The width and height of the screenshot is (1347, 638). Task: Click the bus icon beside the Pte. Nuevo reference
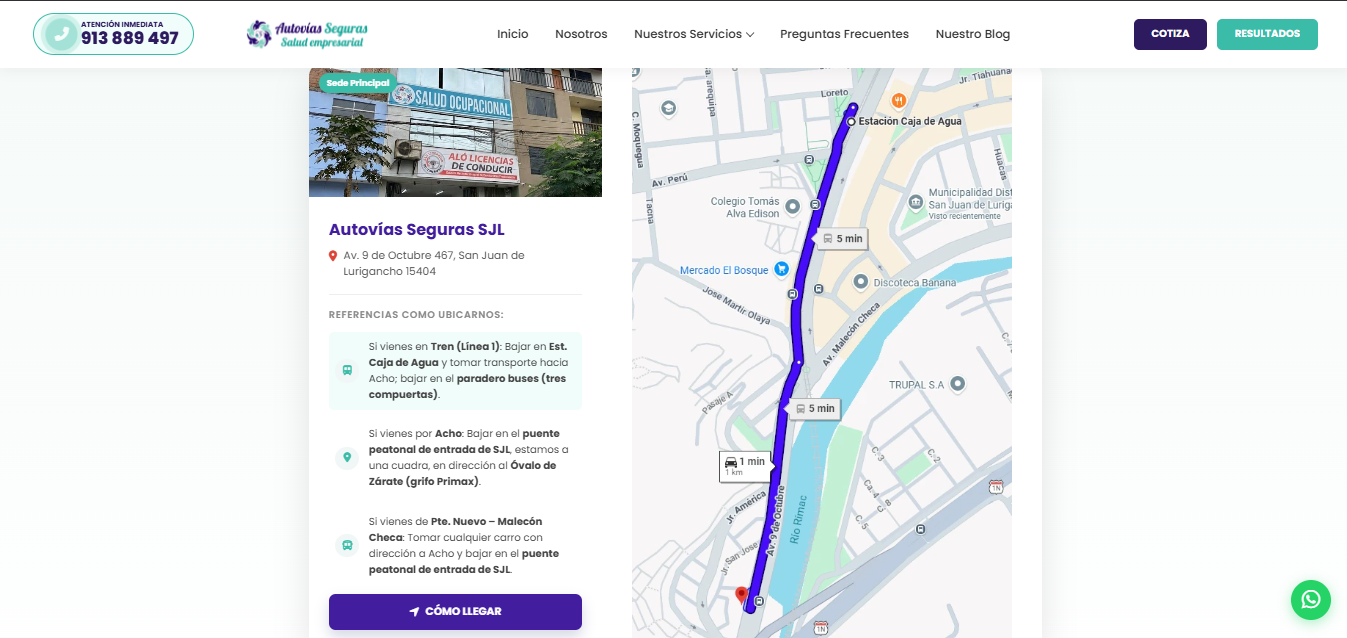(347, 546)
